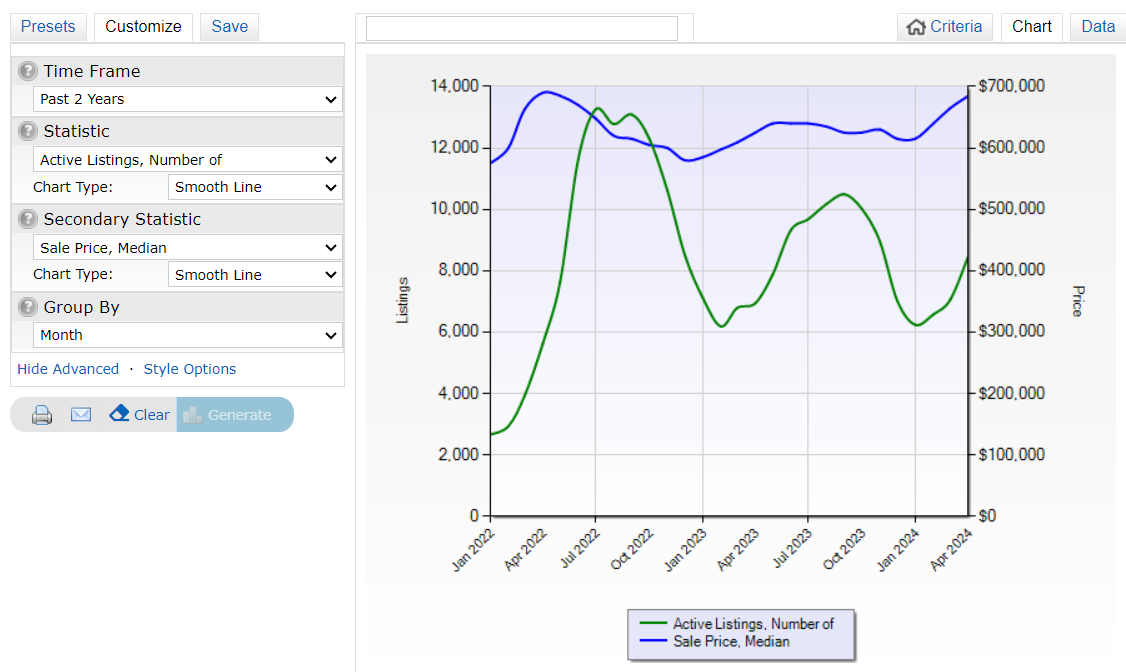Switch to the Presets tab
This screenshot has width=1126, height=672.
coord(48,27)
